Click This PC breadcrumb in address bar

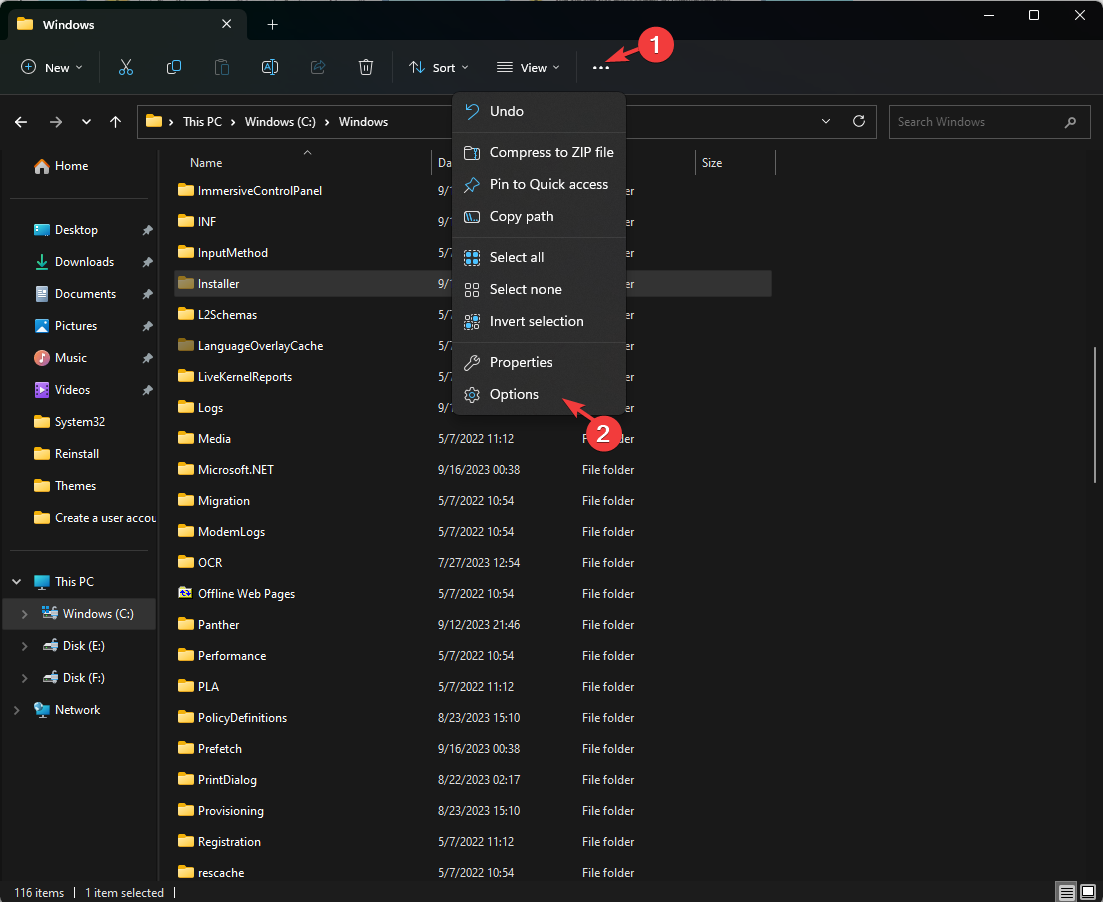pyautogui.click(x=203, y=122)
